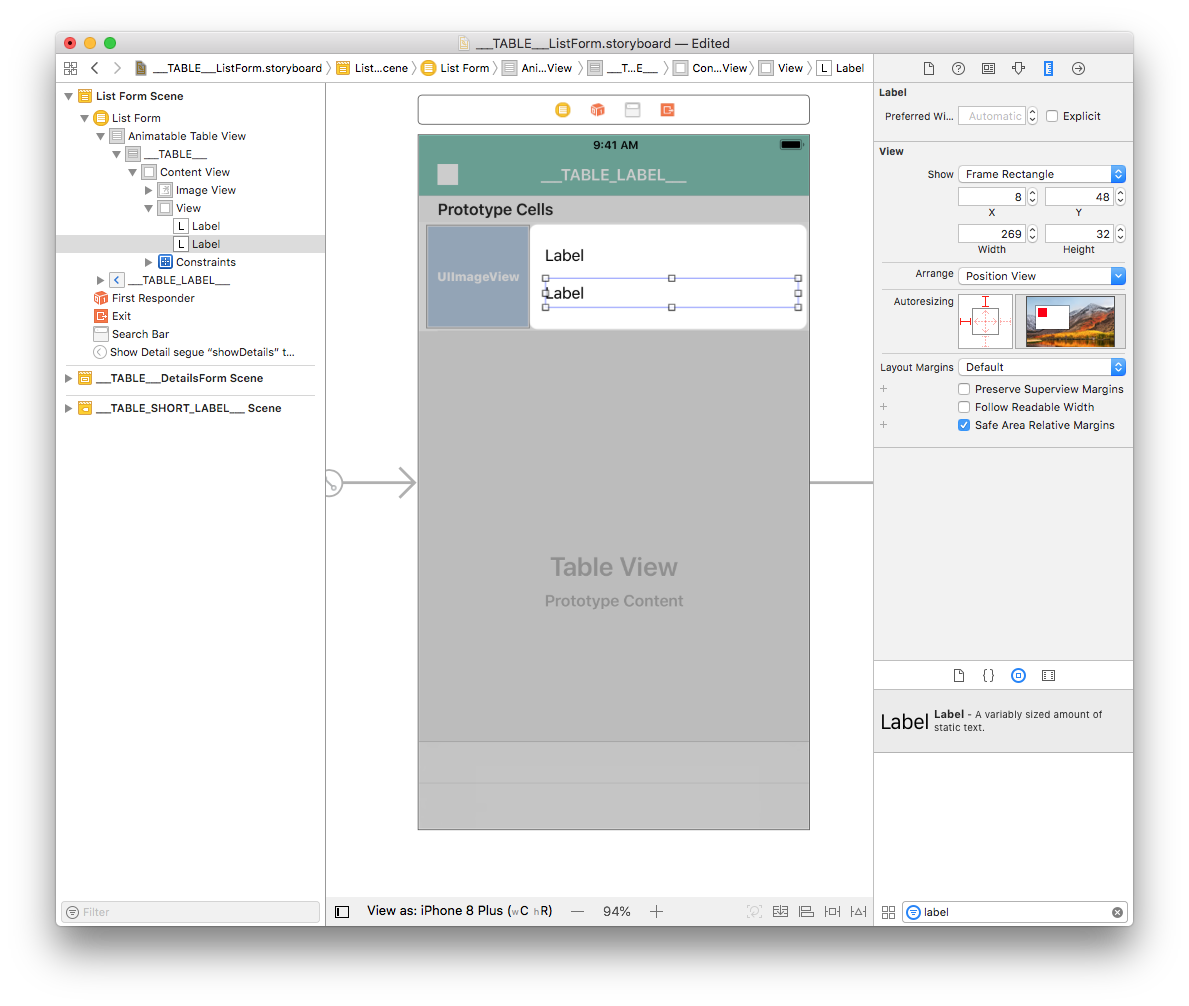This screenshot has width=1189, height=1006.
Task: Open the related items grid menu
Action: coord(71,68)
